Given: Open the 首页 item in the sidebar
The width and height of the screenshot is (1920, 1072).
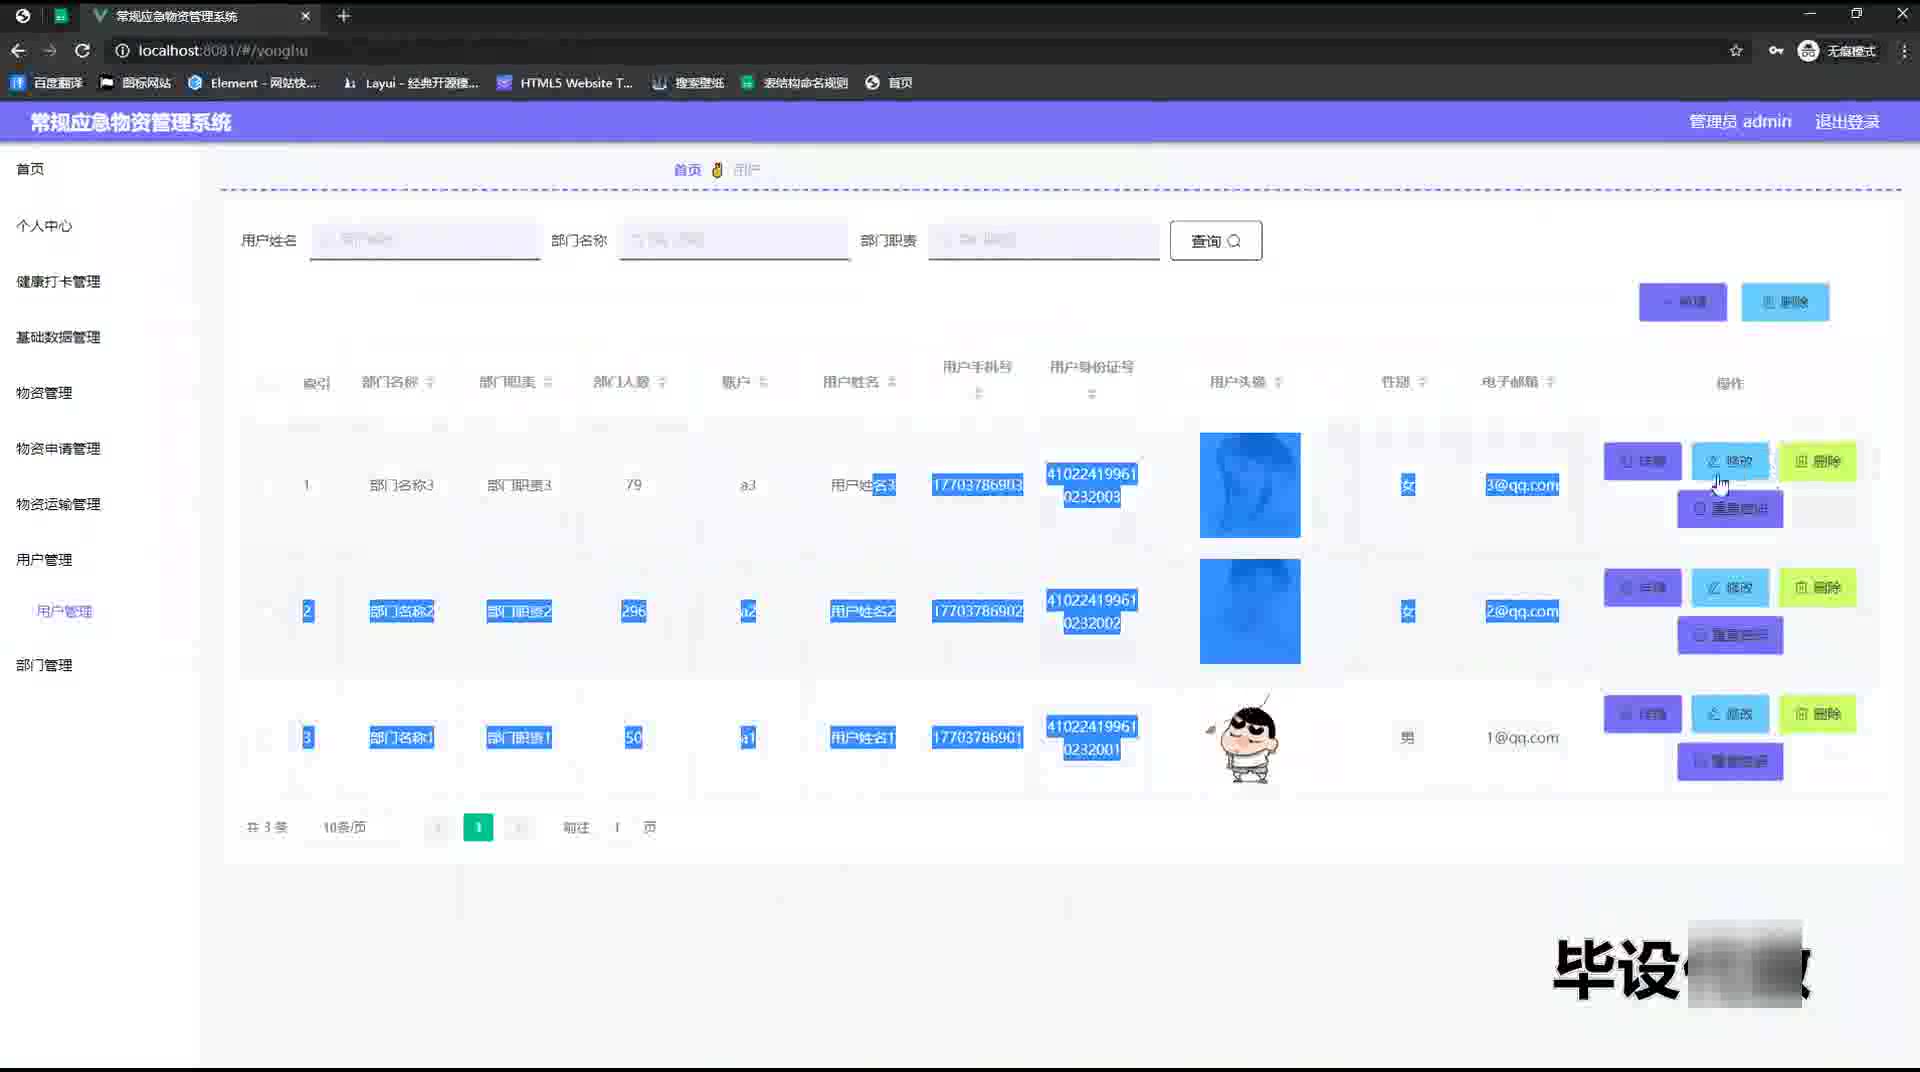Looking at the screenshot, I should click(x=30, y=169).
